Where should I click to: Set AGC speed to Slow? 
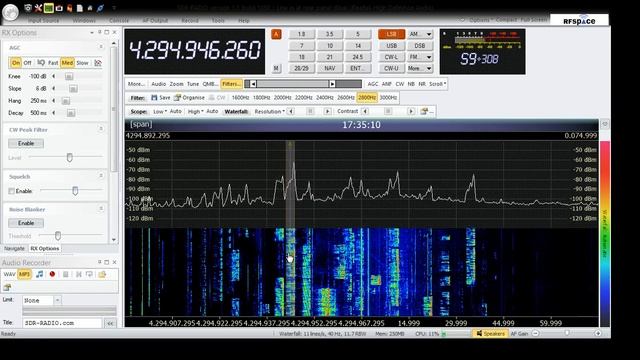pyautogui.click(x=82, y=63)
